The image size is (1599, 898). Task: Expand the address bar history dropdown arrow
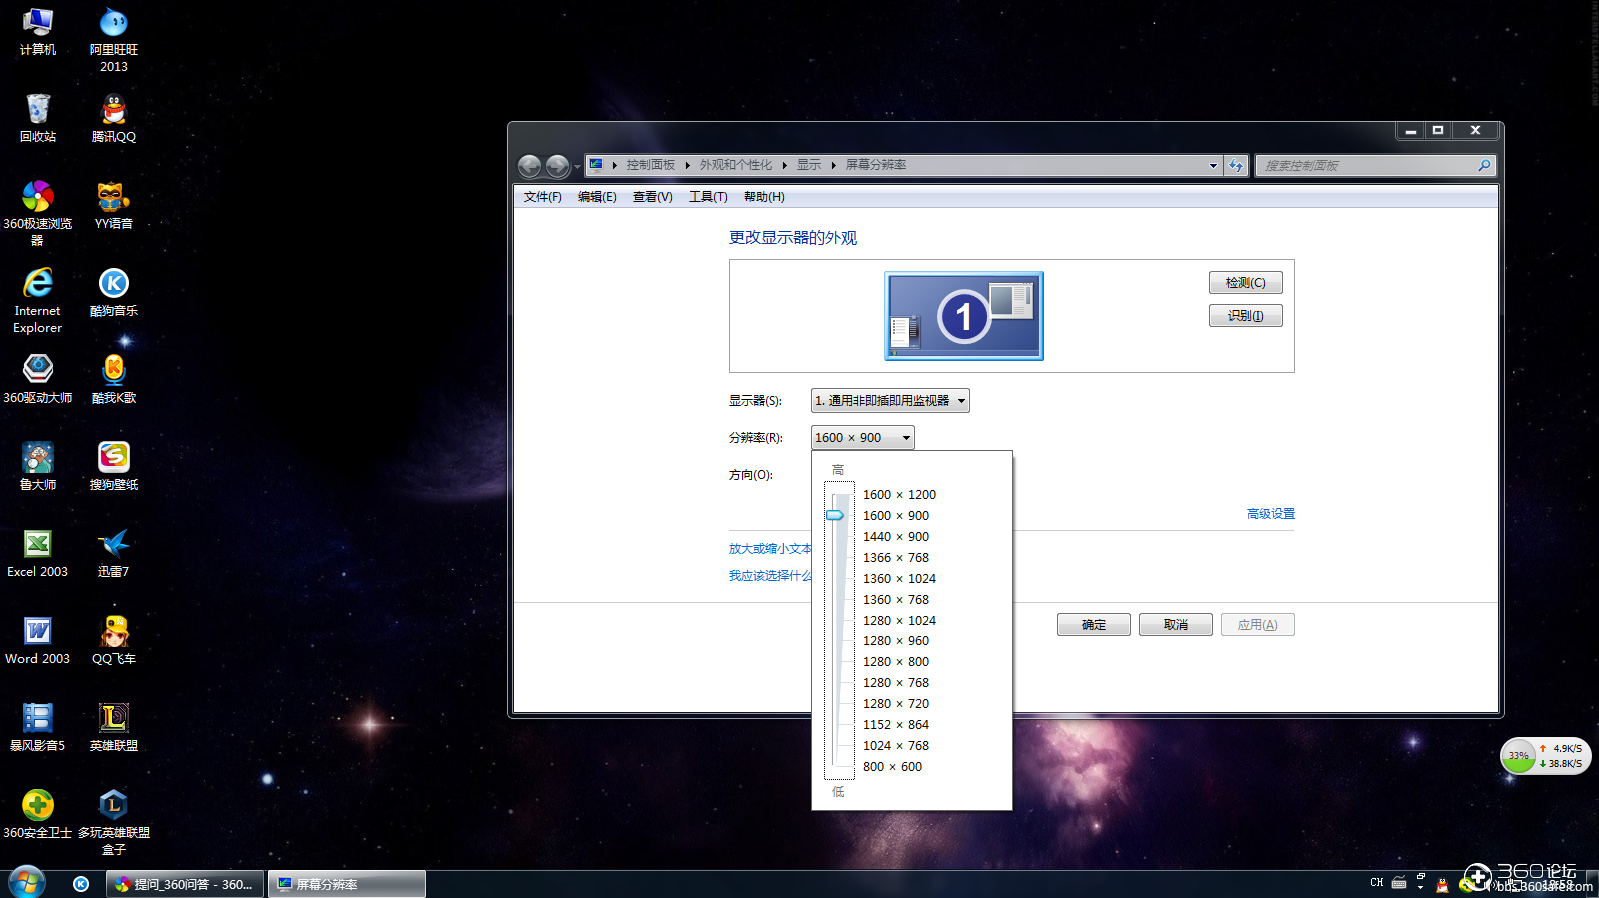(1213, 166)
